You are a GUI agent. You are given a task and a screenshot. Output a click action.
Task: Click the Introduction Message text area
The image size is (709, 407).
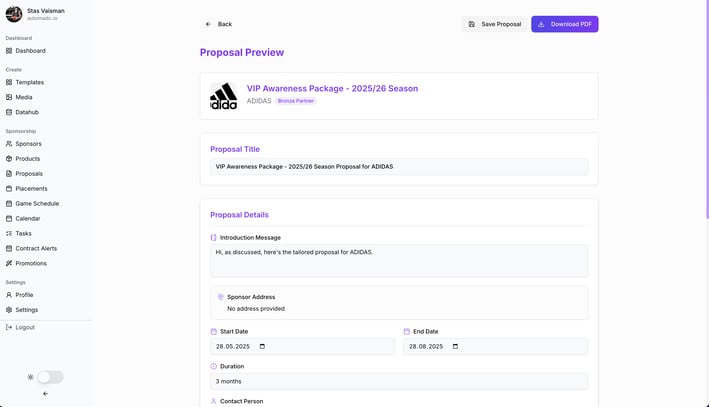(x=399, y=261)
